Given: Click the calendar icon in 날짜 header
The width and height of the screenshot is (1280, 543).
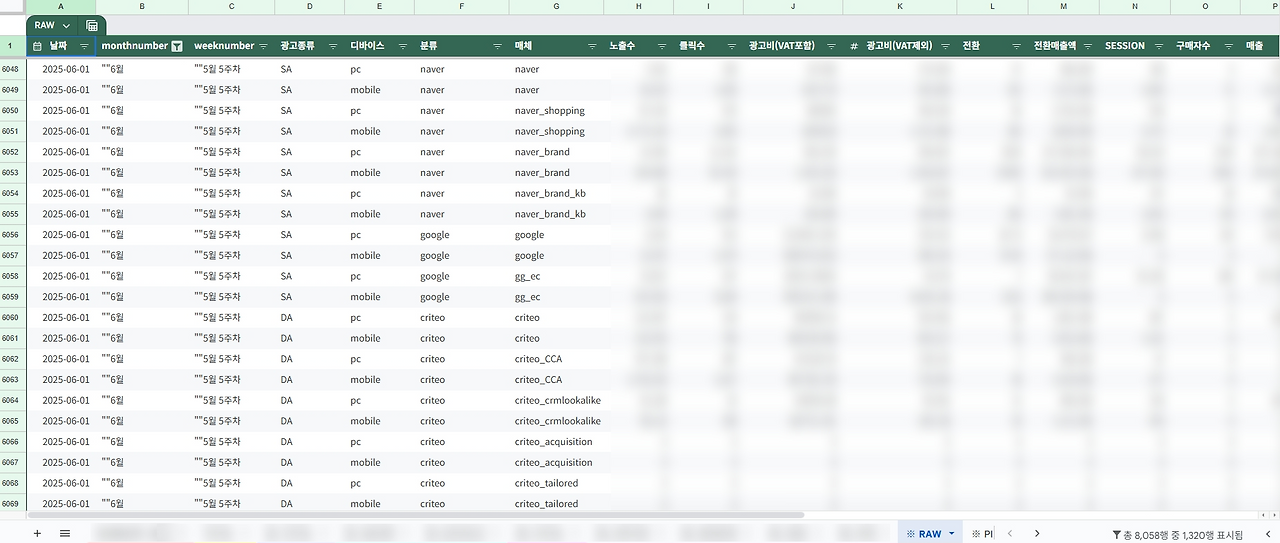Looking at the screenshot, I should (x=37, y=46).
